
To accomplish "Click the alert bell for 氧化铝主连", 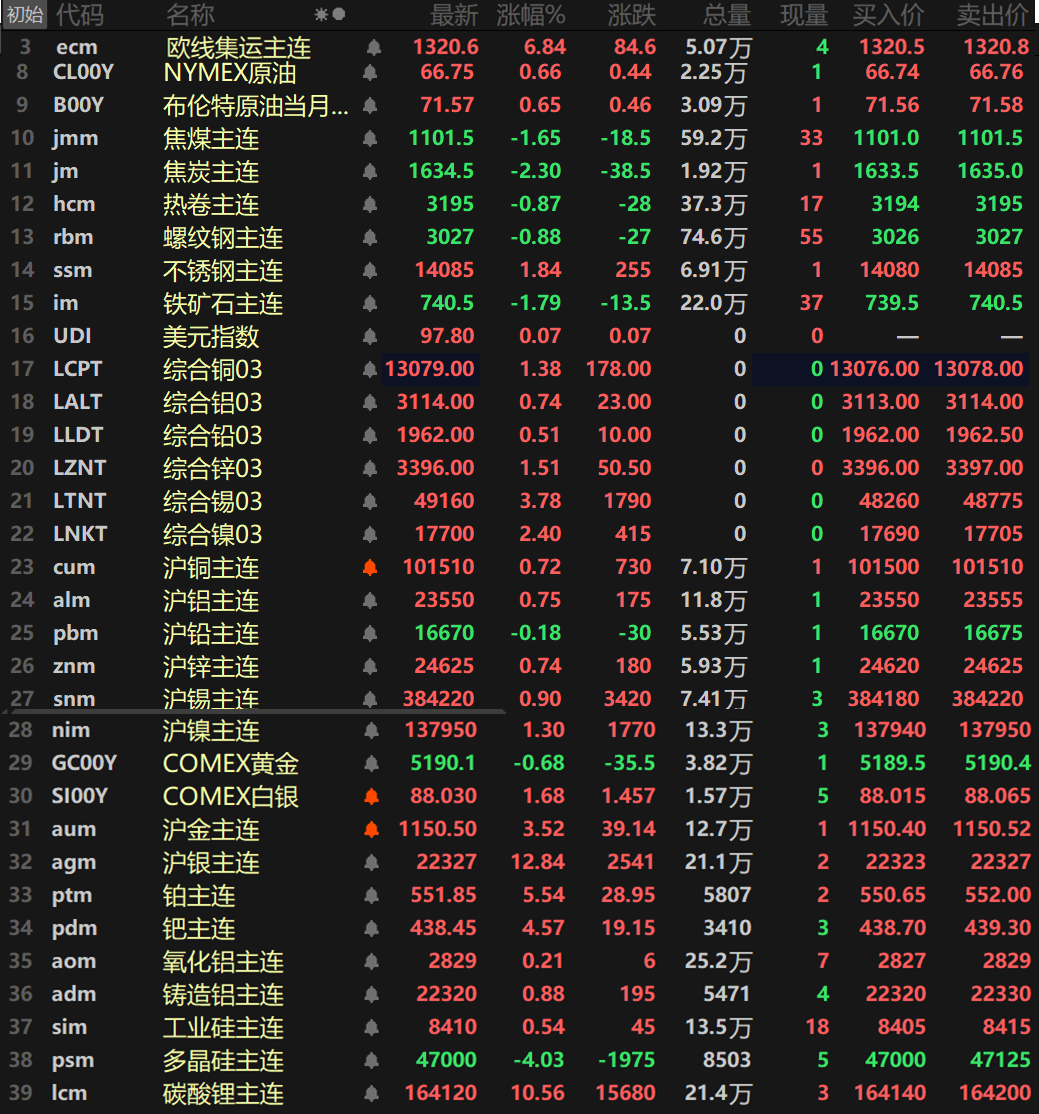I will pos(371,961).
